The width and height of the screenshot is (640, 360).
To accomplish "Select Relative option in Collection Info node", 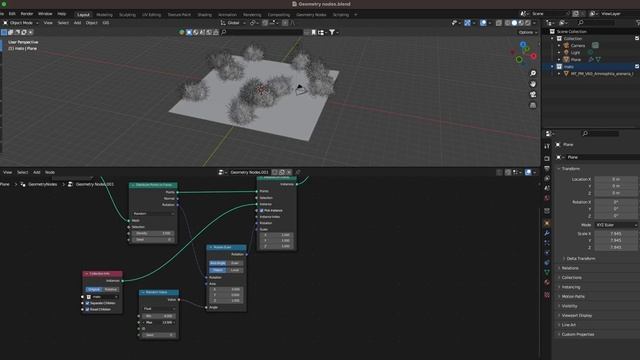I will (x=111, y=289).
